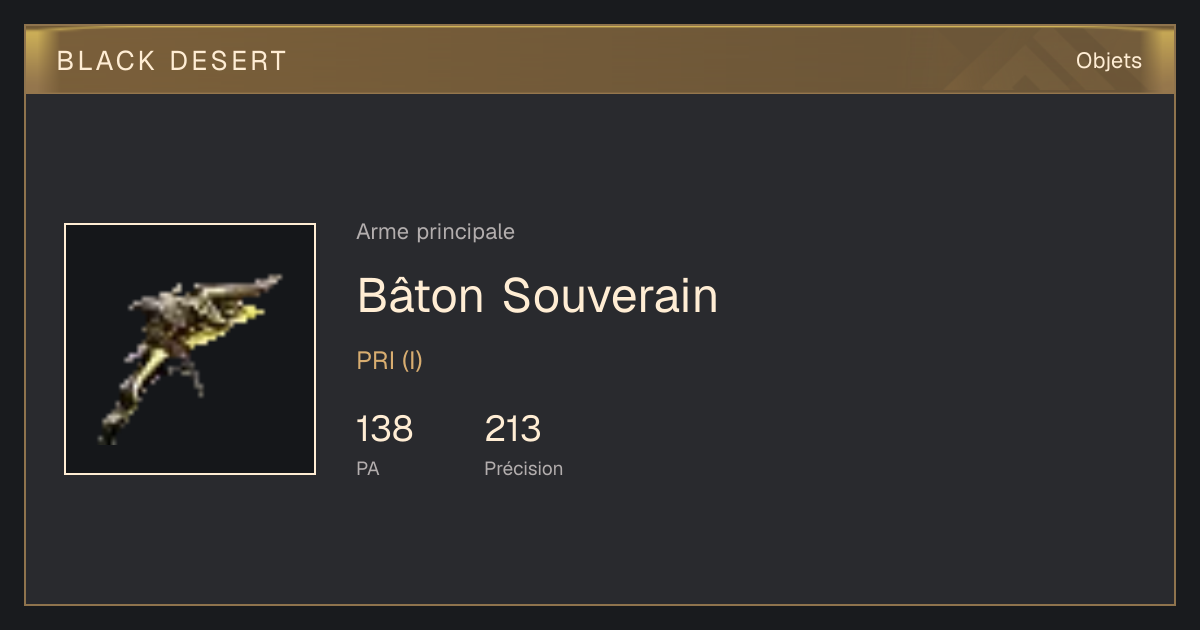Click the BLACK DESERT header title

click(172, 61)
